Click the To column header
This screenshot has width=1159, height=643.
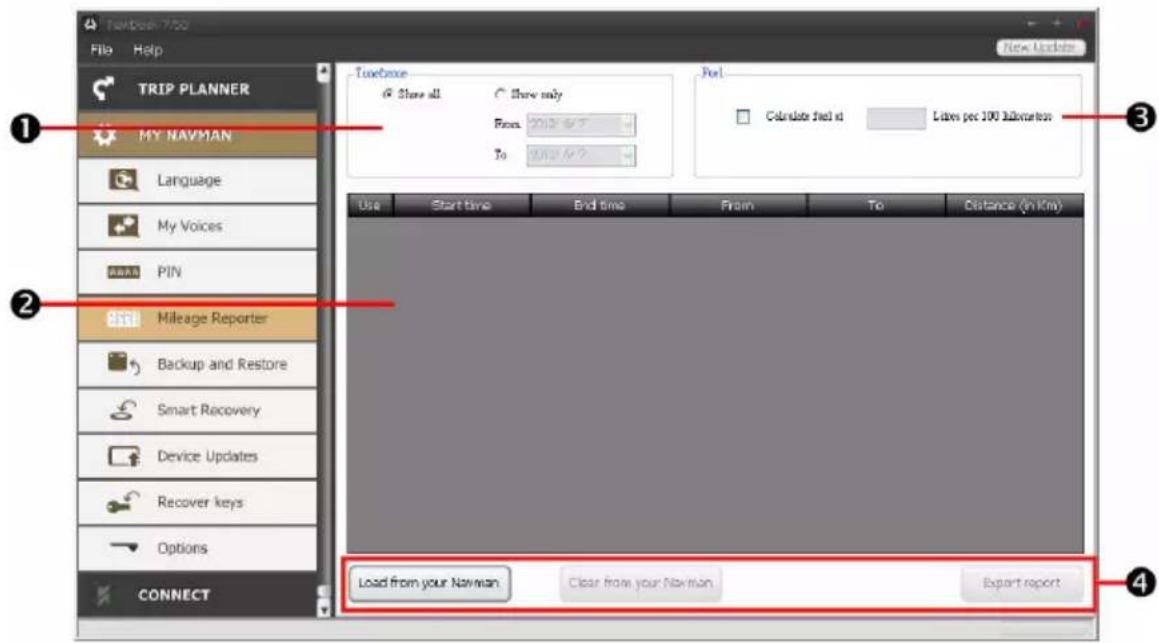[876, 205]
